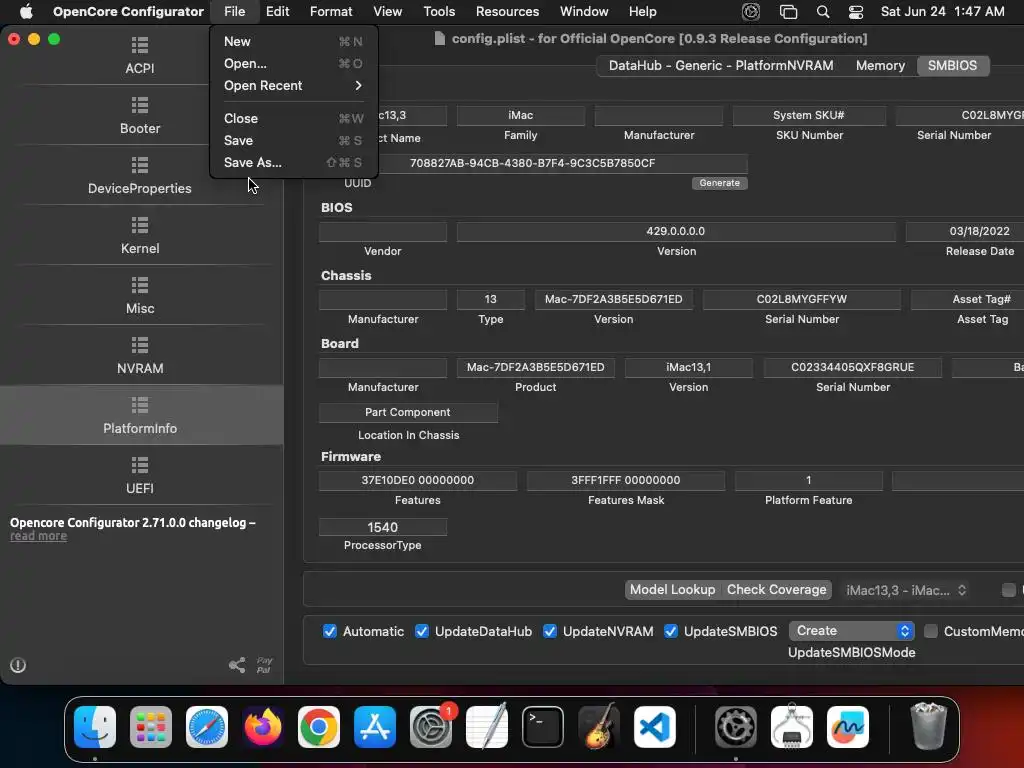The image size is (1024, 768).
Task: Click the Board Serial Number field
Action: click(853, 368)
